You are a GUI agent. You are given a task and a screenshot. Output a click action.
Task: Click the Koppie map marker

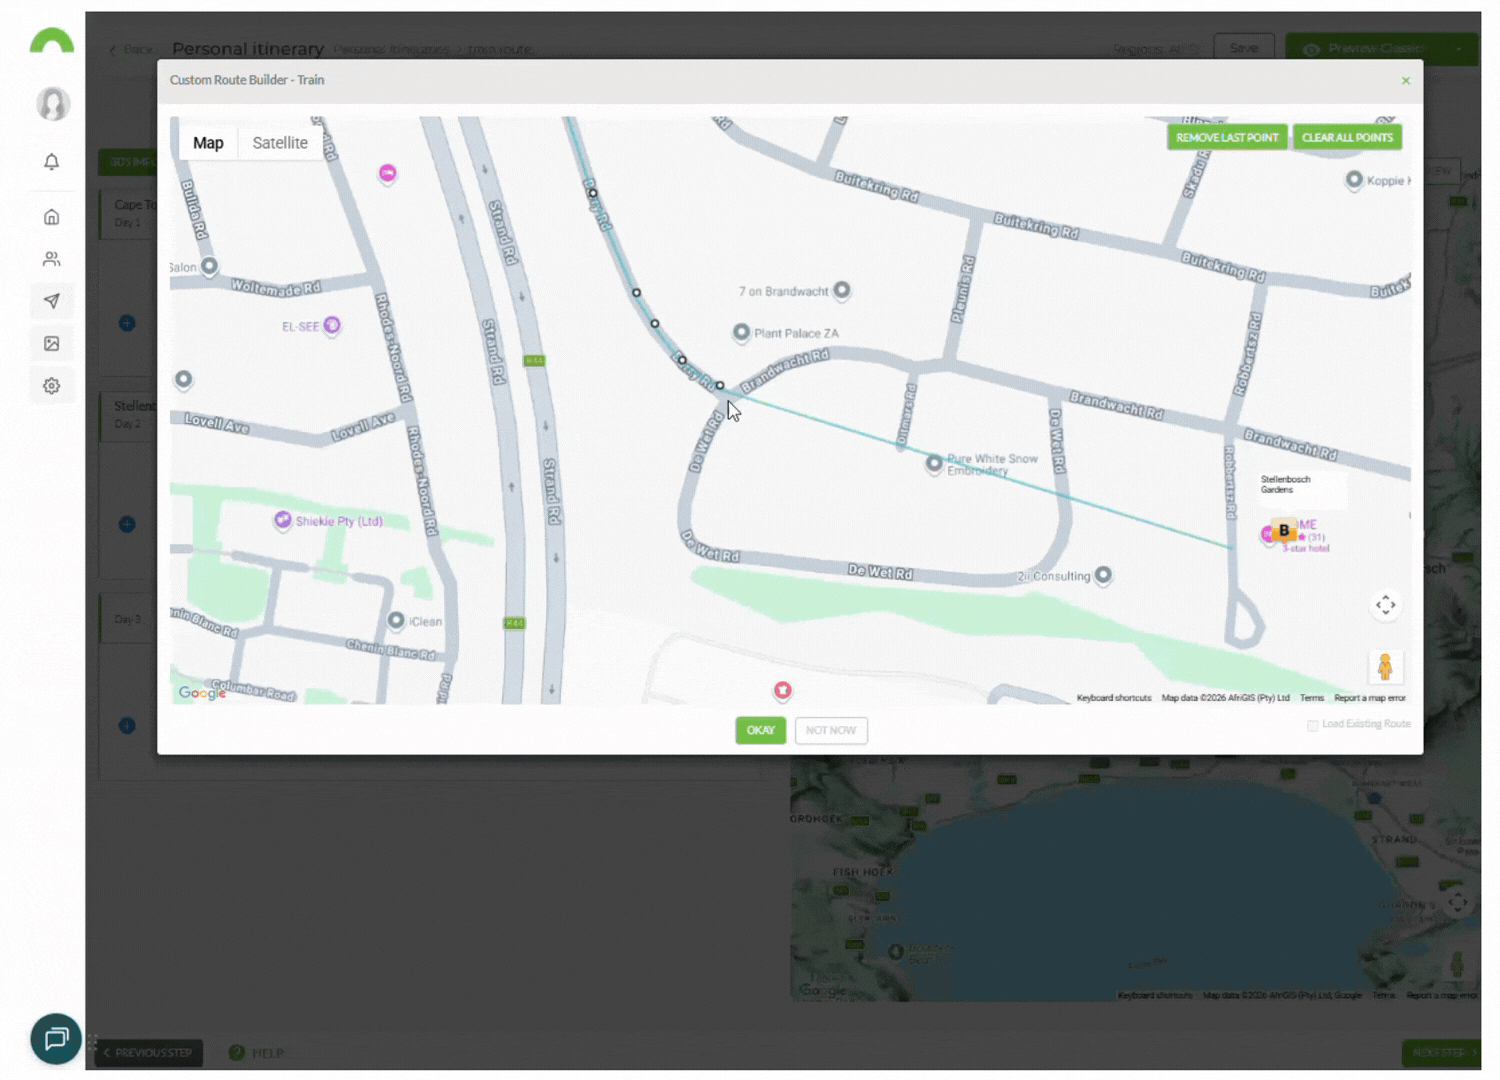(x=1354, y=180)
